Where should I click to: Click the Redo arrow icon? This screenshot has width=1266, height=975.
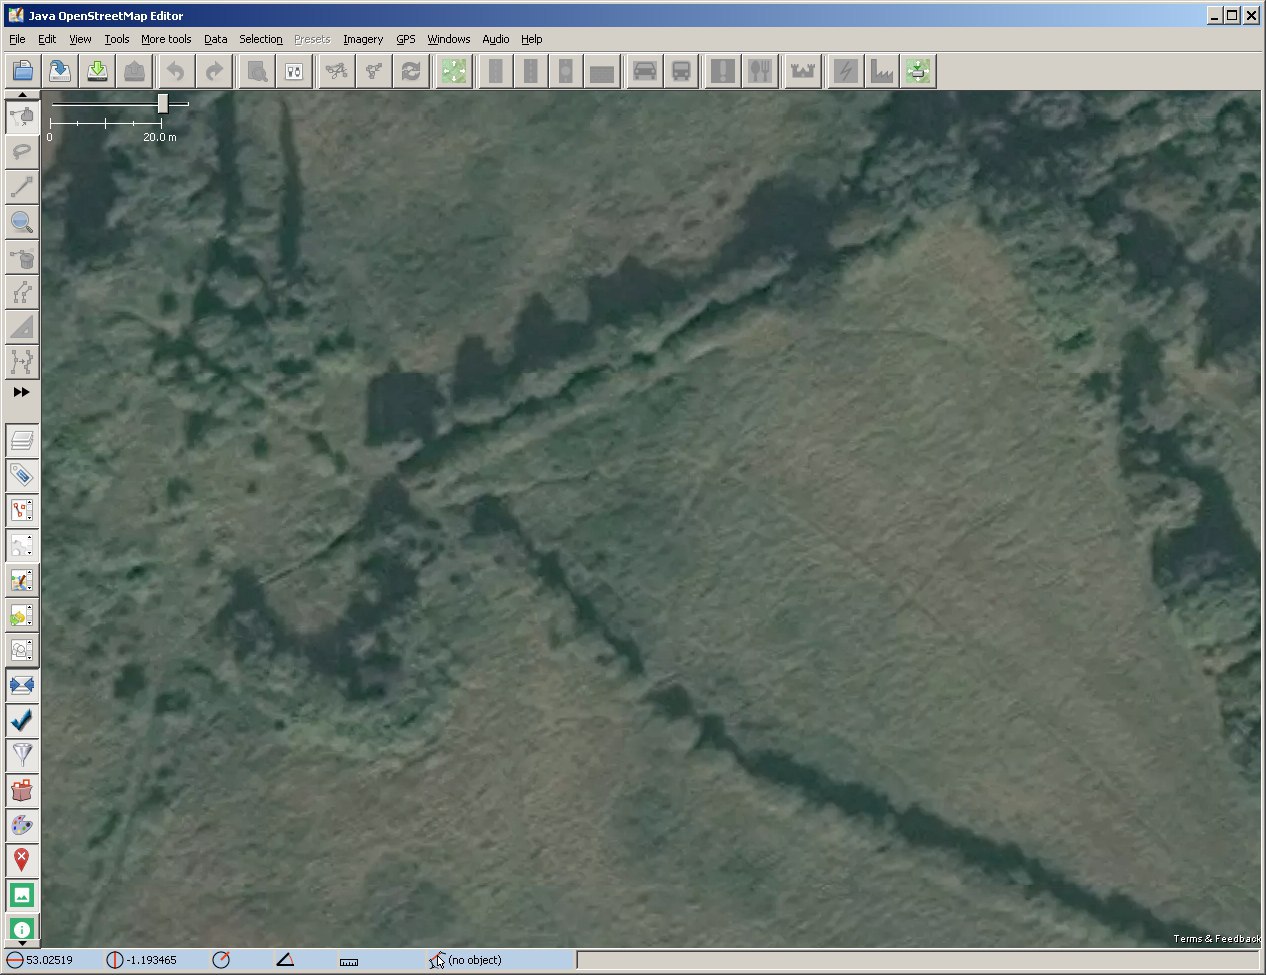213,71
